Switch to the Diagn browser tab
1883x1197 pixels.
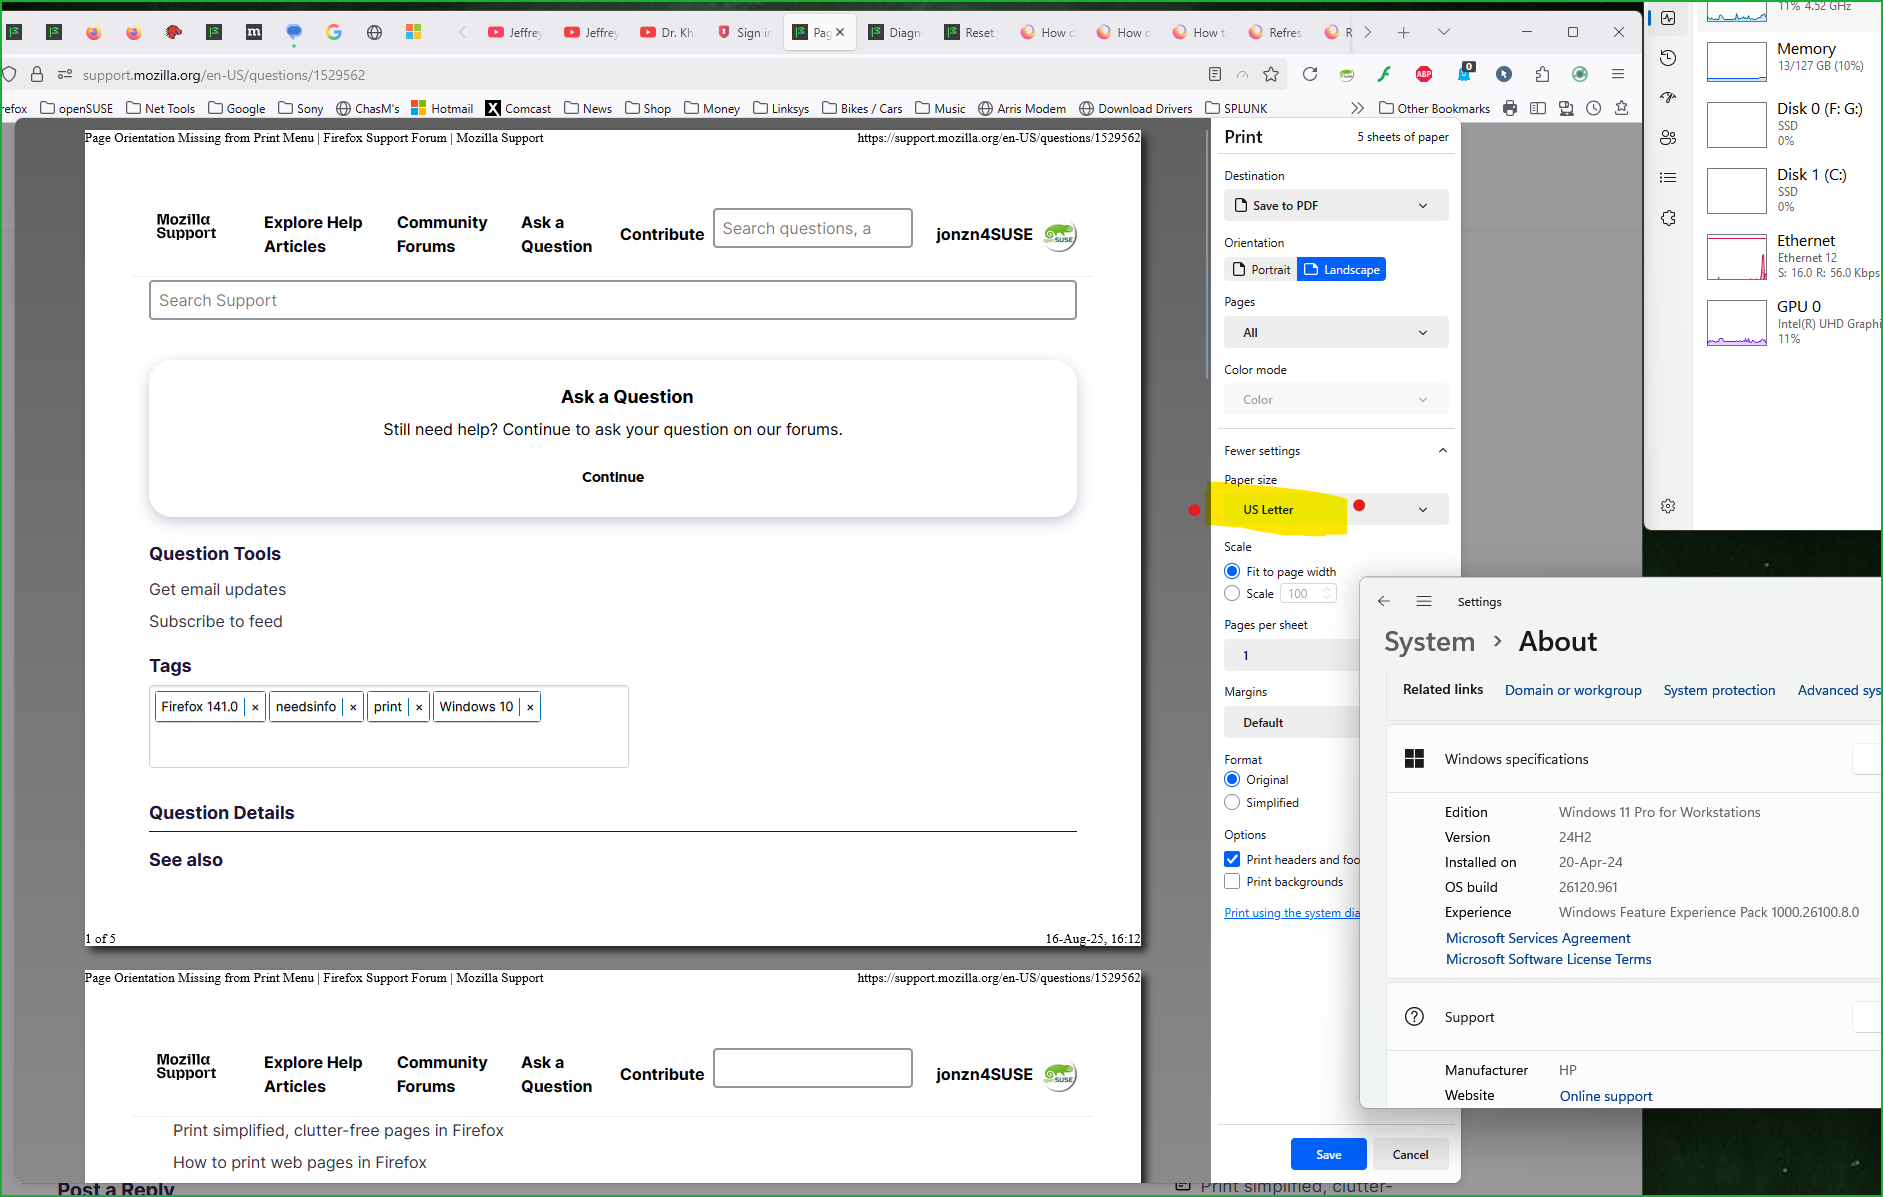tap(895, 33)
